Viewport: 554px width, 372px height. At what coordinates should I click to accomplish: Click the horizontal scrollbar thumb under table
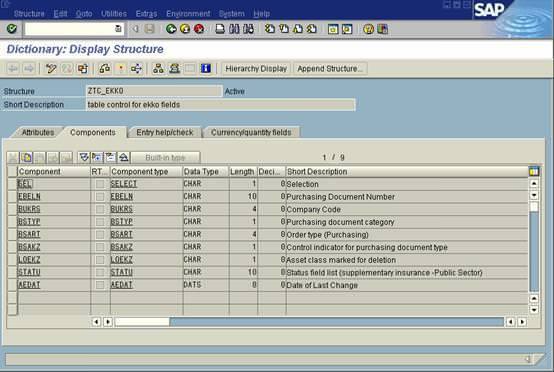coord(142,322)
